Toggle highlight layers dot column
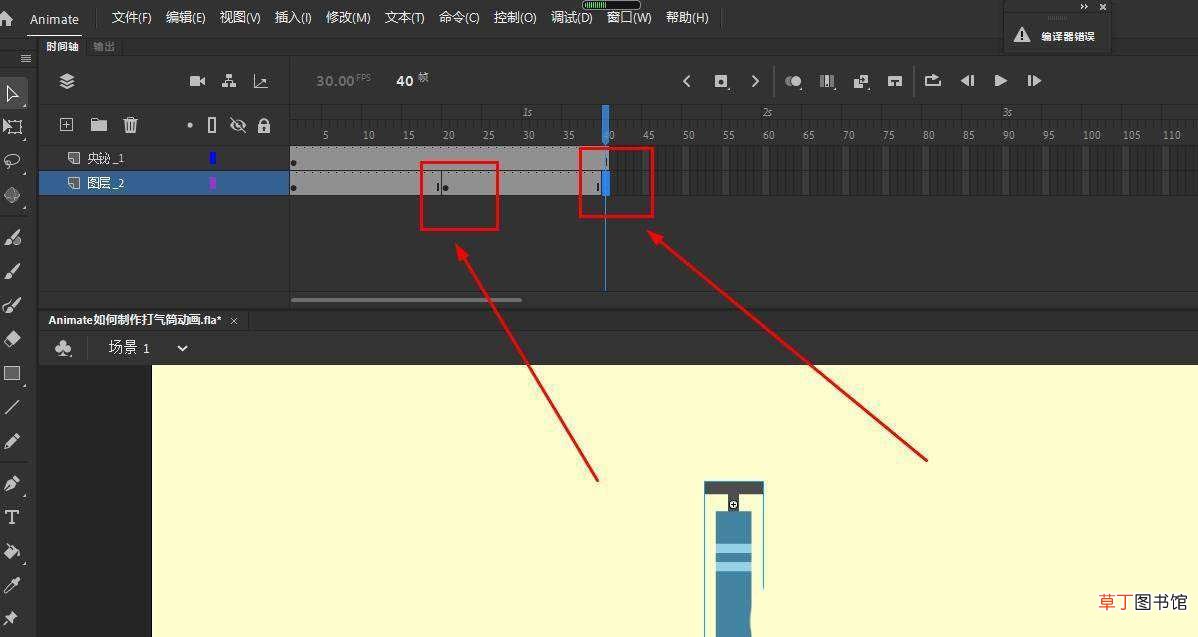 click(189, 125)
